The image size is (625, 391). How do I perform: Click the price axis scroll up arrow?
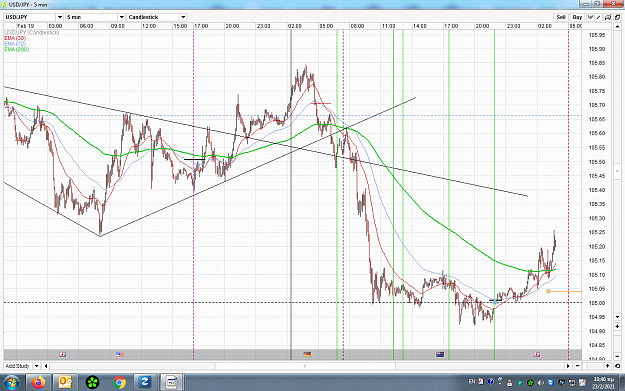pyautogui.click(x=617, y=26)
